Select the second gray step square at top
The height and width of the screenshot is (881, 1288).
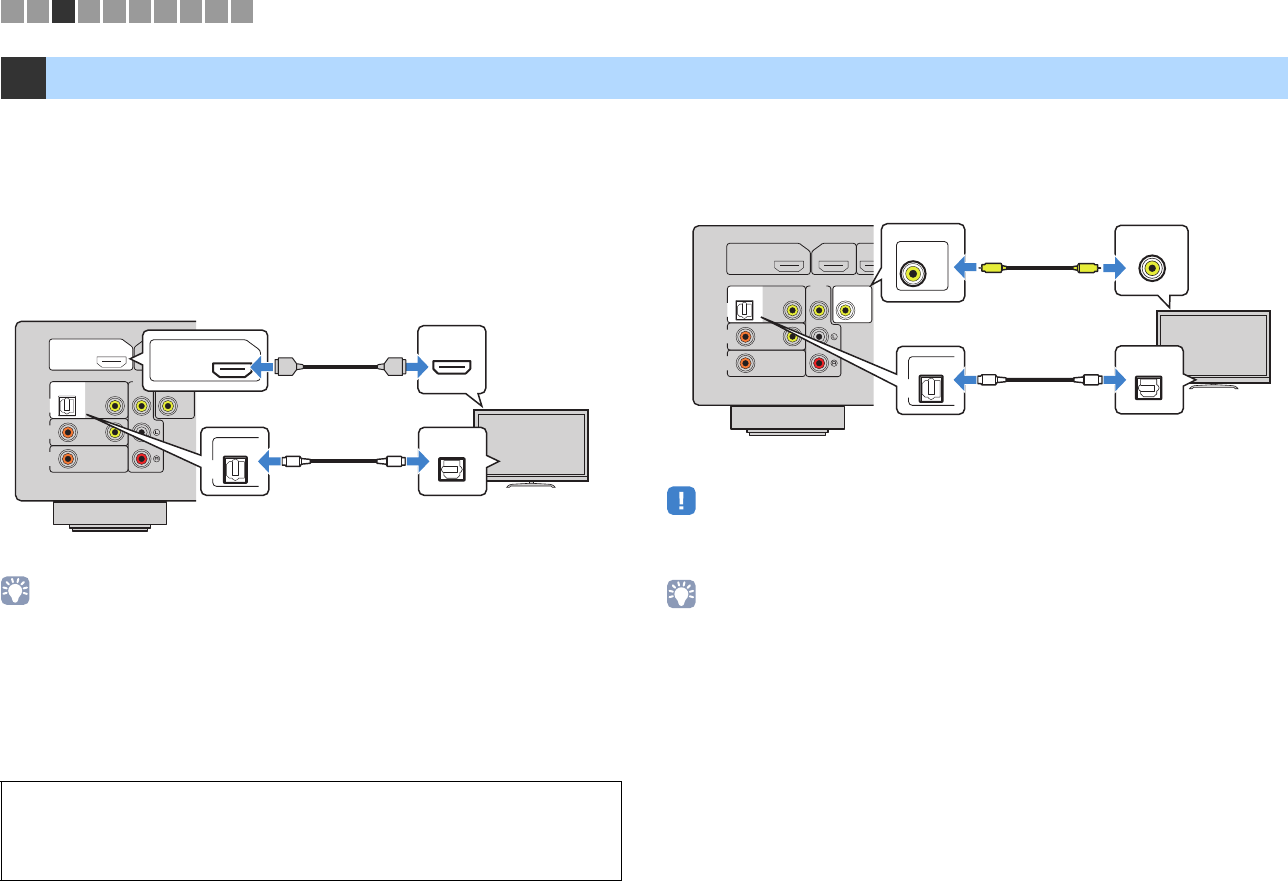tap(38, 12)
